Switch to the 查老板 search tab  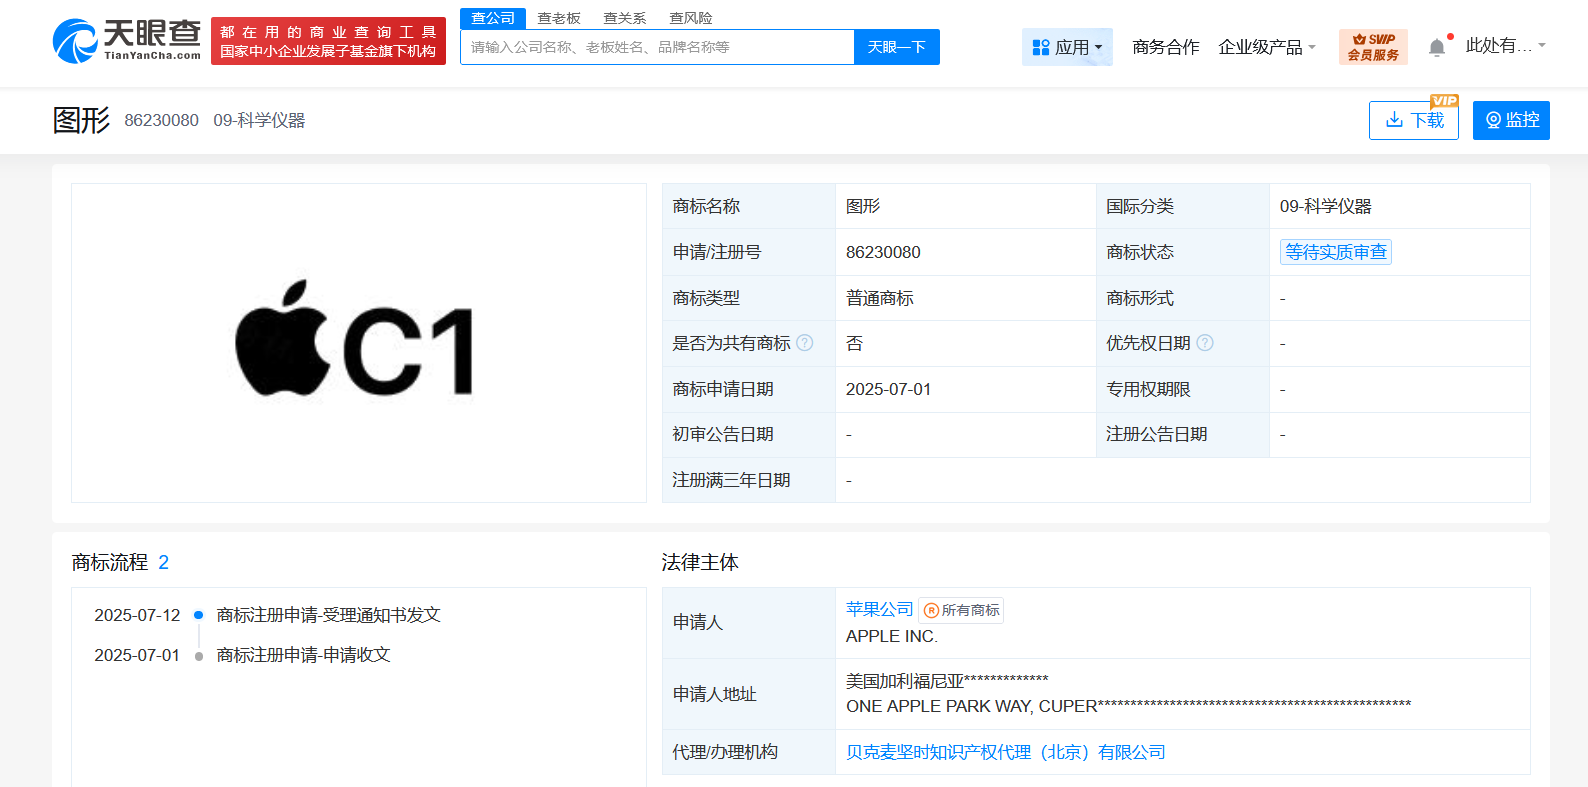pos(559,18)
